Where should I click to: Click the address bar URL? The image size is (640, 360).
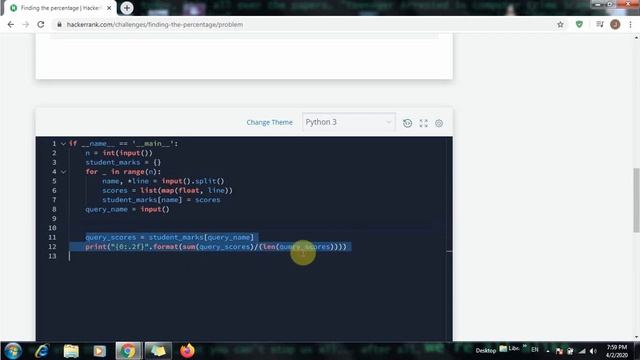pos(155,24)
